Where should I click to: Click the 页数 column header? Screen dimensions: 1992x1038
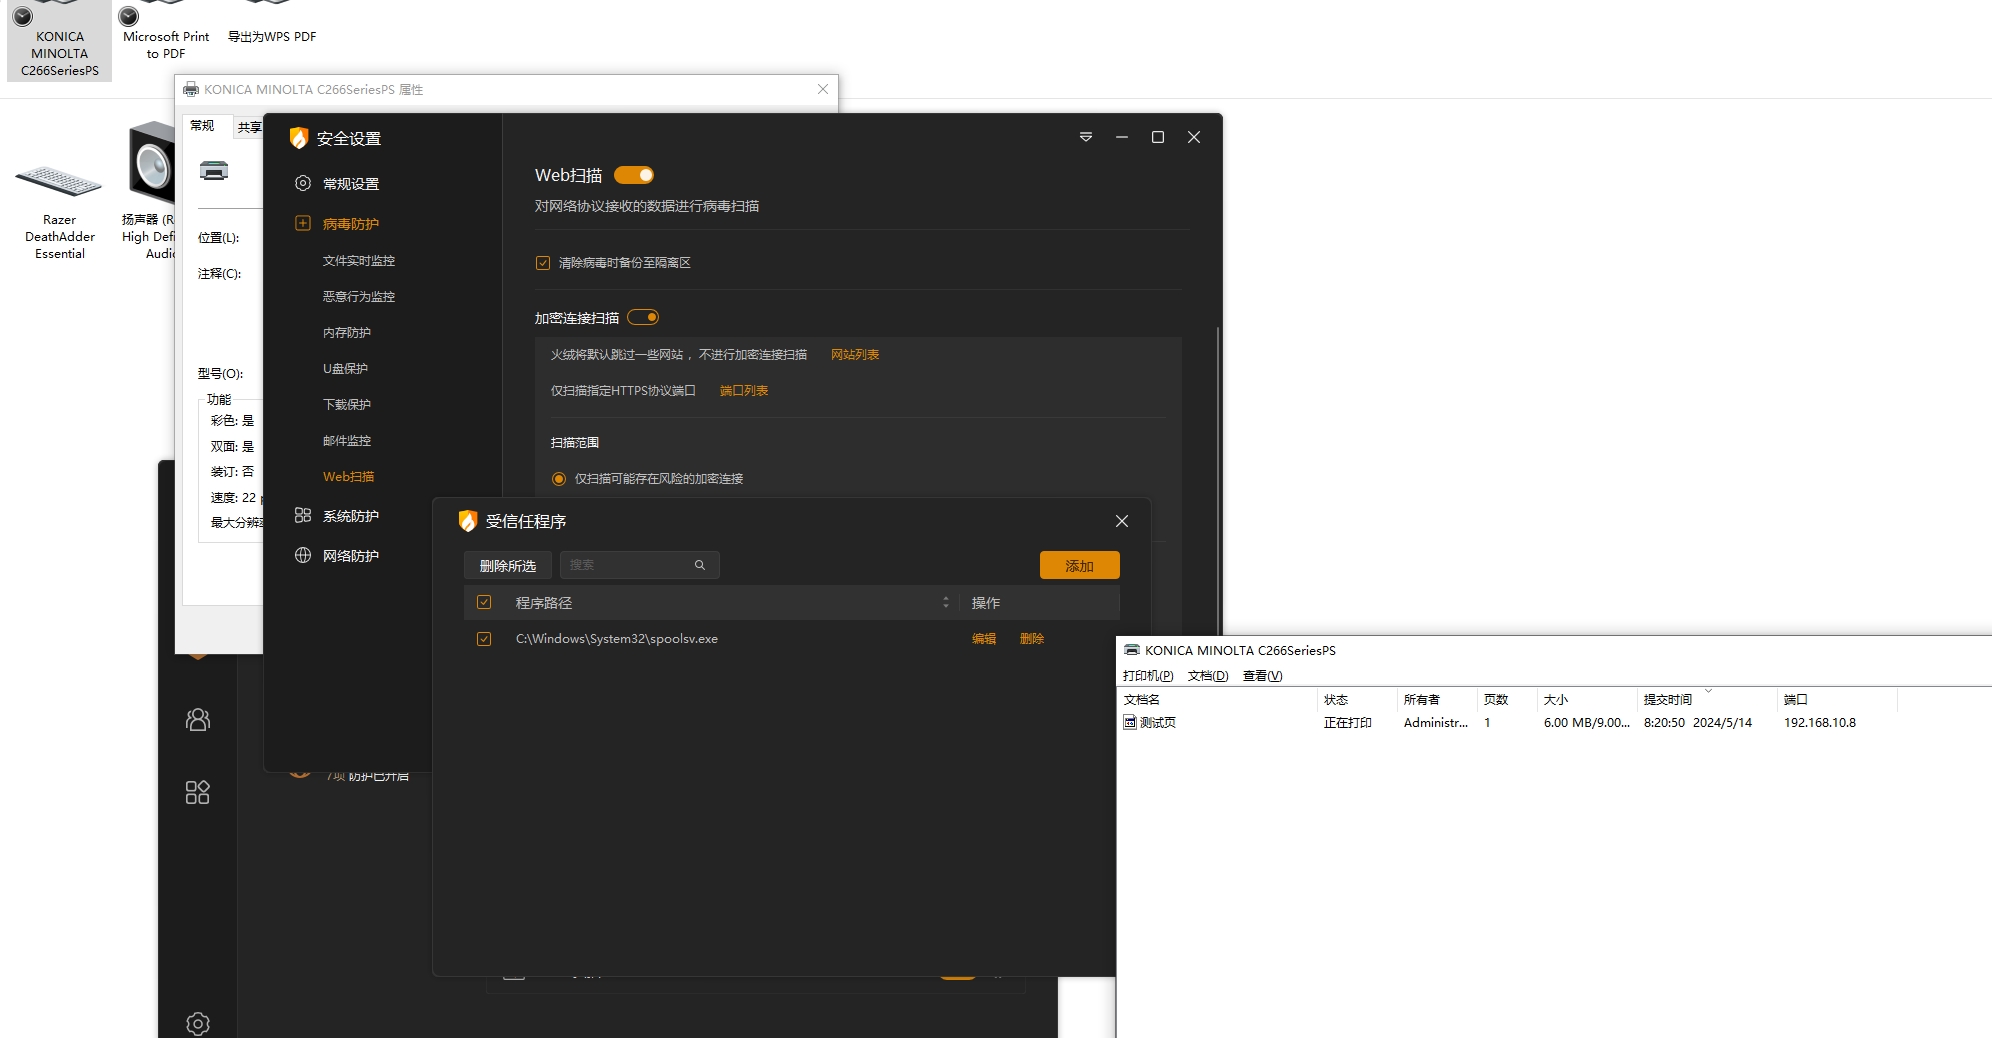pyautogui.click(x=1507, y=700)
